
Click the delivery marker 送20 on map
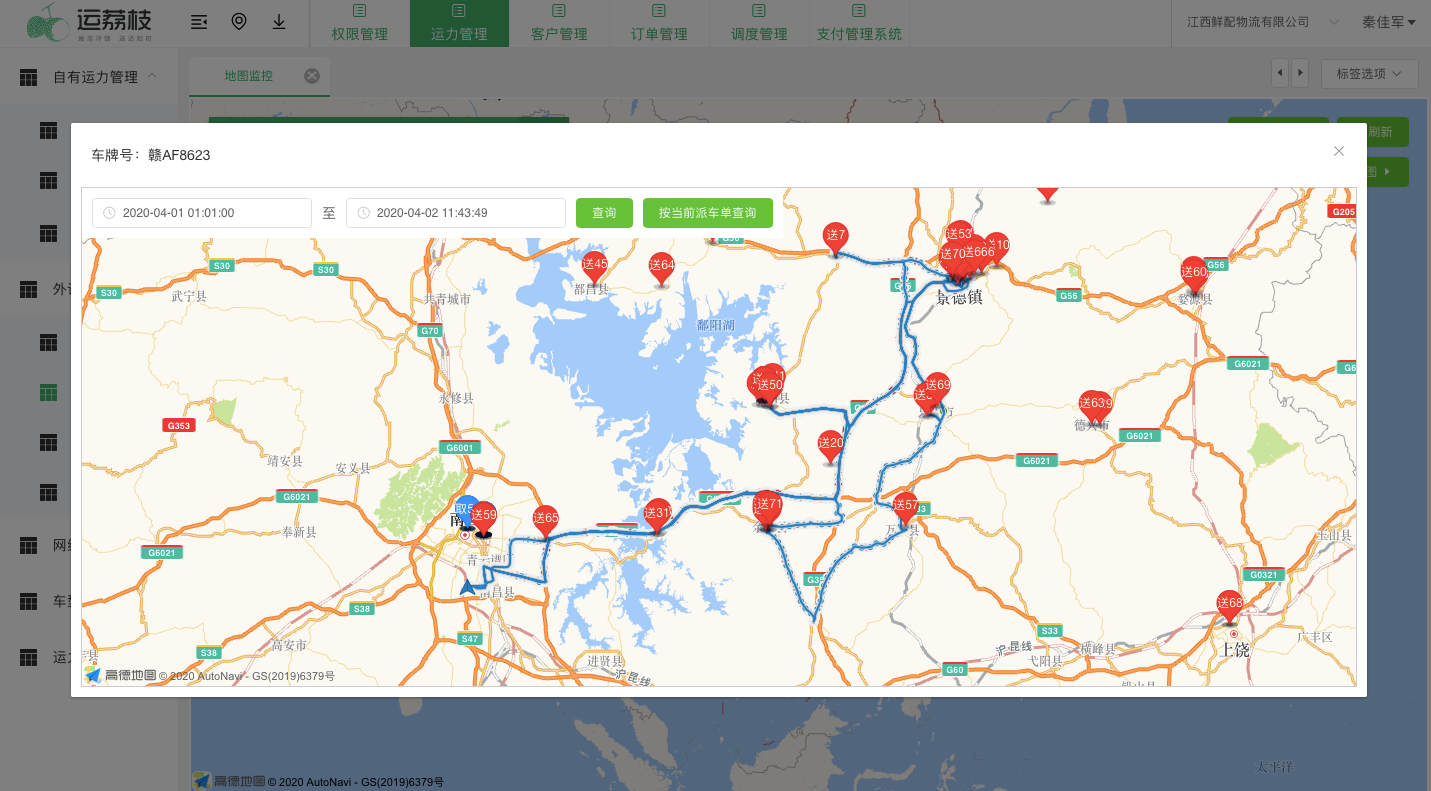tap(830, 444)
